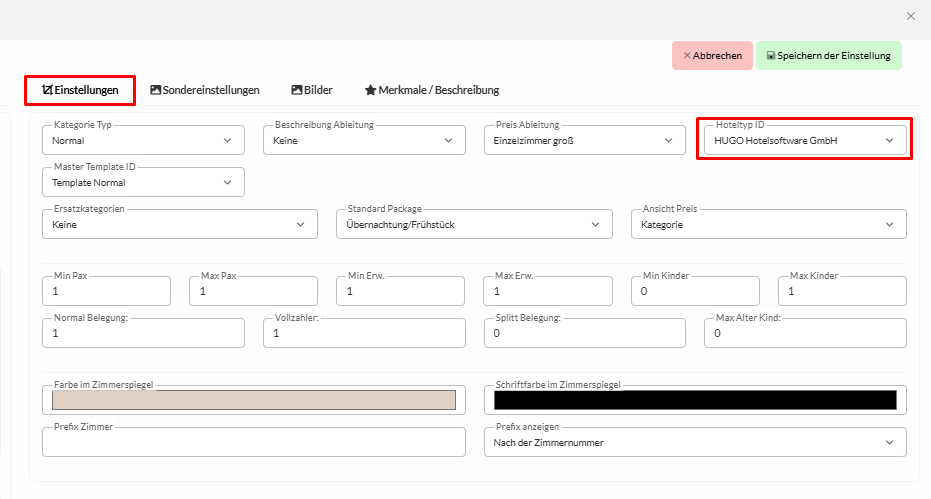
Task: Open the Standard Package dropdown
Action: tap(474, 225)
